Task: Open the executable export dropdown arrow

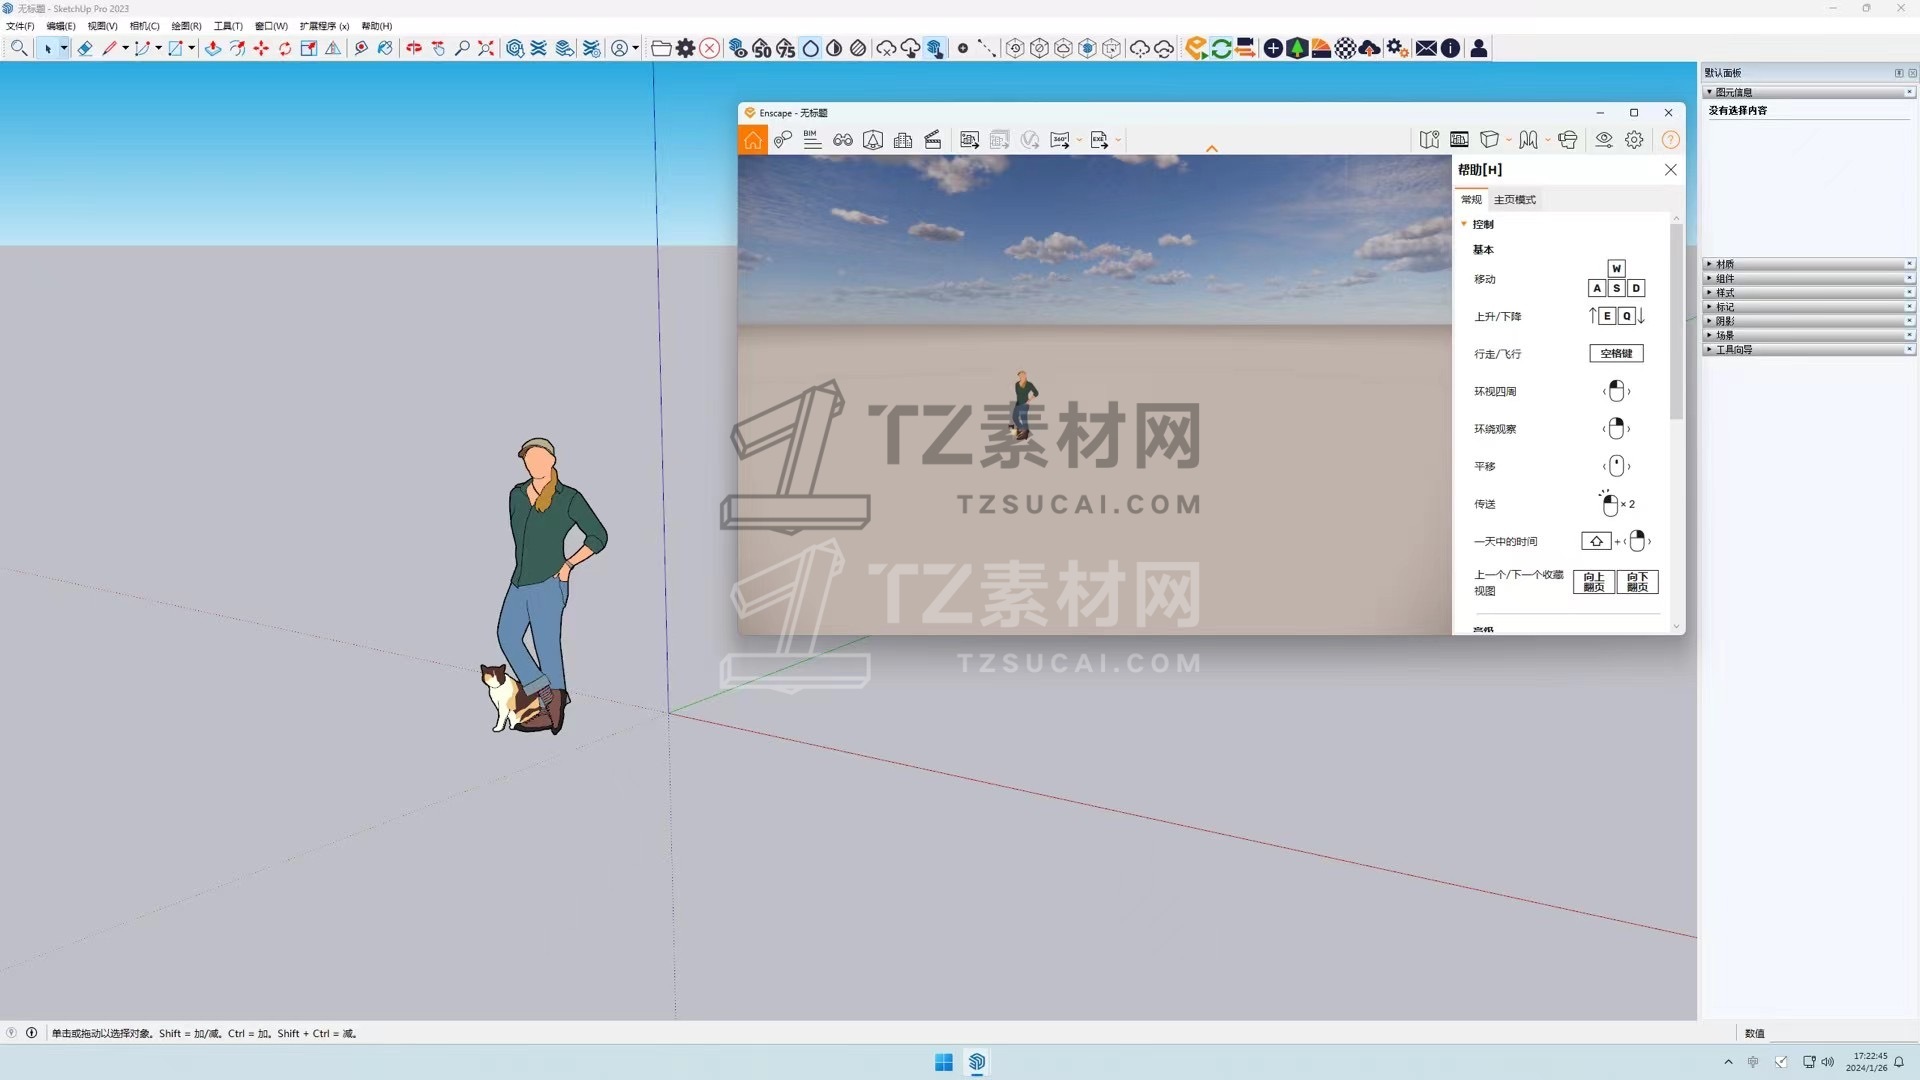Action: point(1118,140)
